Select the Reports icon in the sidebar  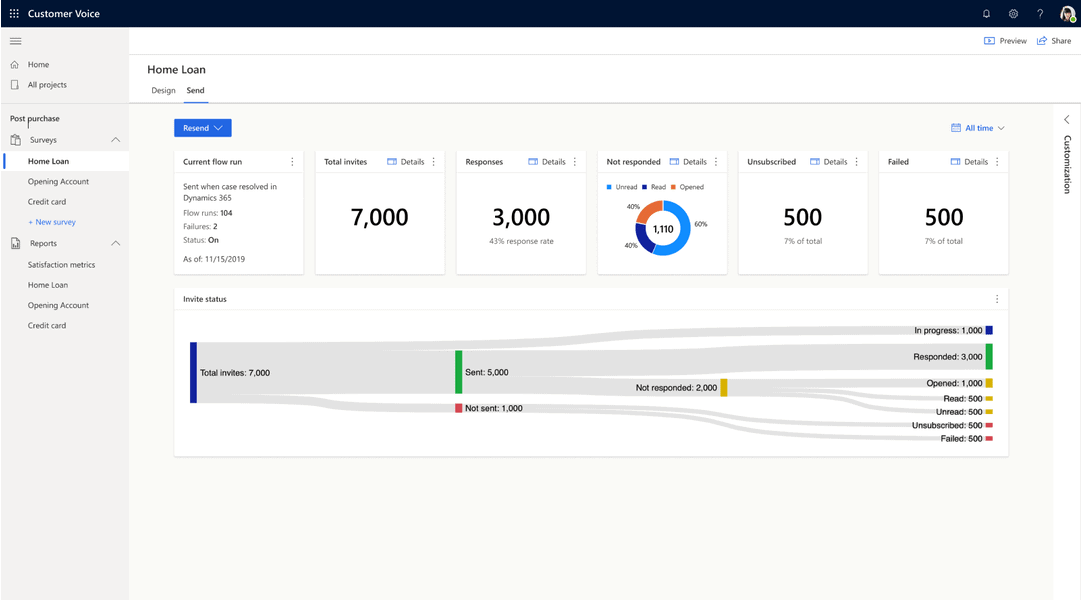[x=14, y=242]
